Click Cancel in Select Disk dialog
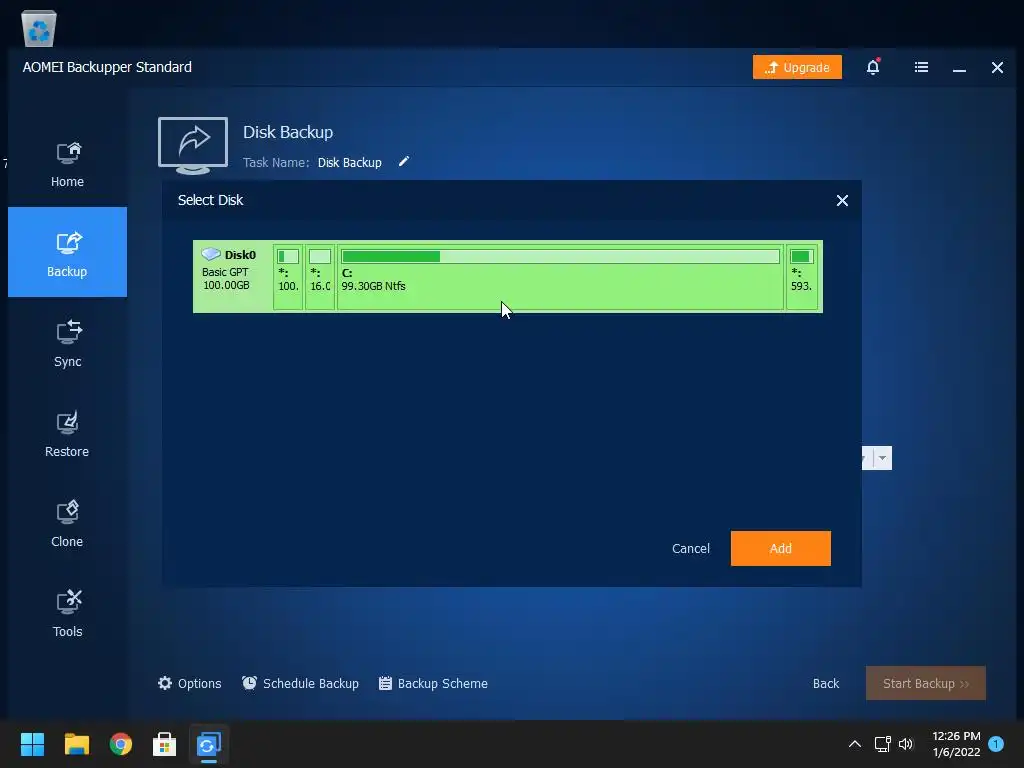1024x768 pixels. click(x=690, y=549)
